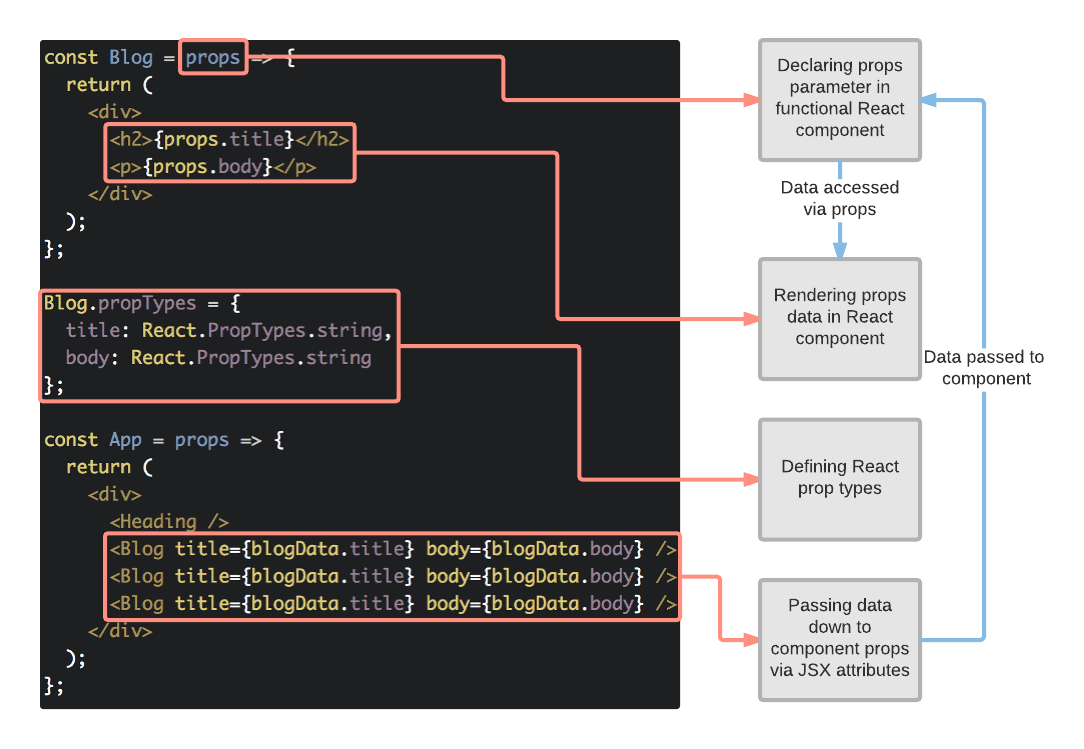1084x749 pixels.
Task: Select the "Declaring props parameter" flowchart box
Action: pyautogui.click(x=840, y=98)
